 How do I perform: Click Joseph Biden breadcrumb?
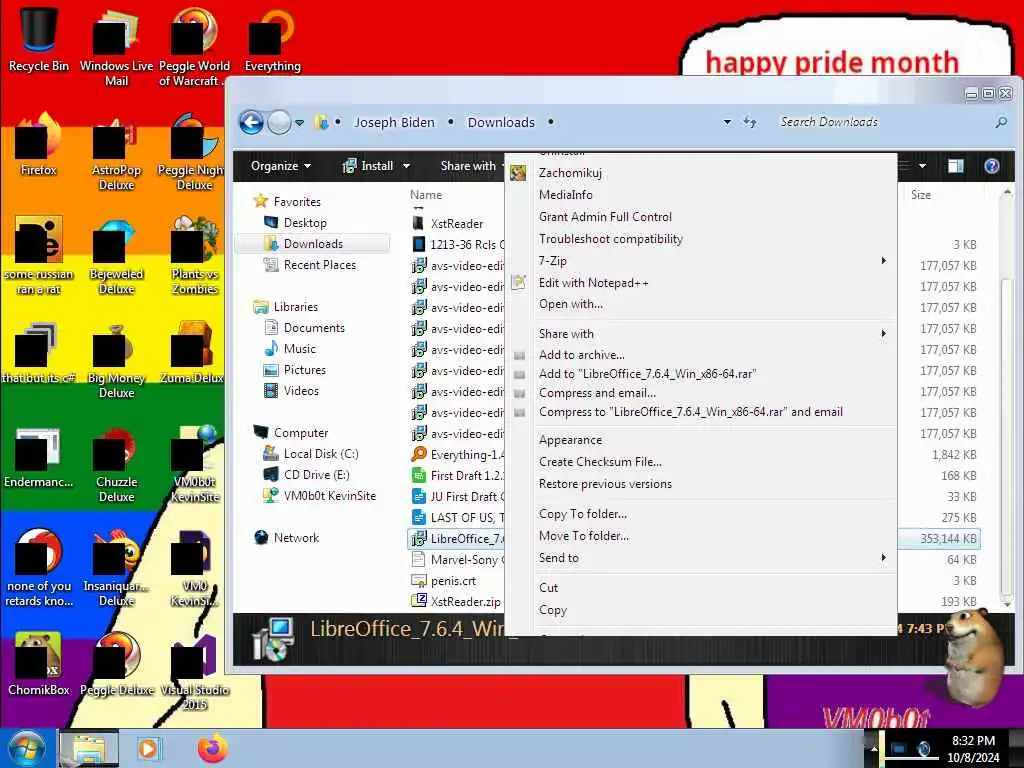[x=394, y=122]
